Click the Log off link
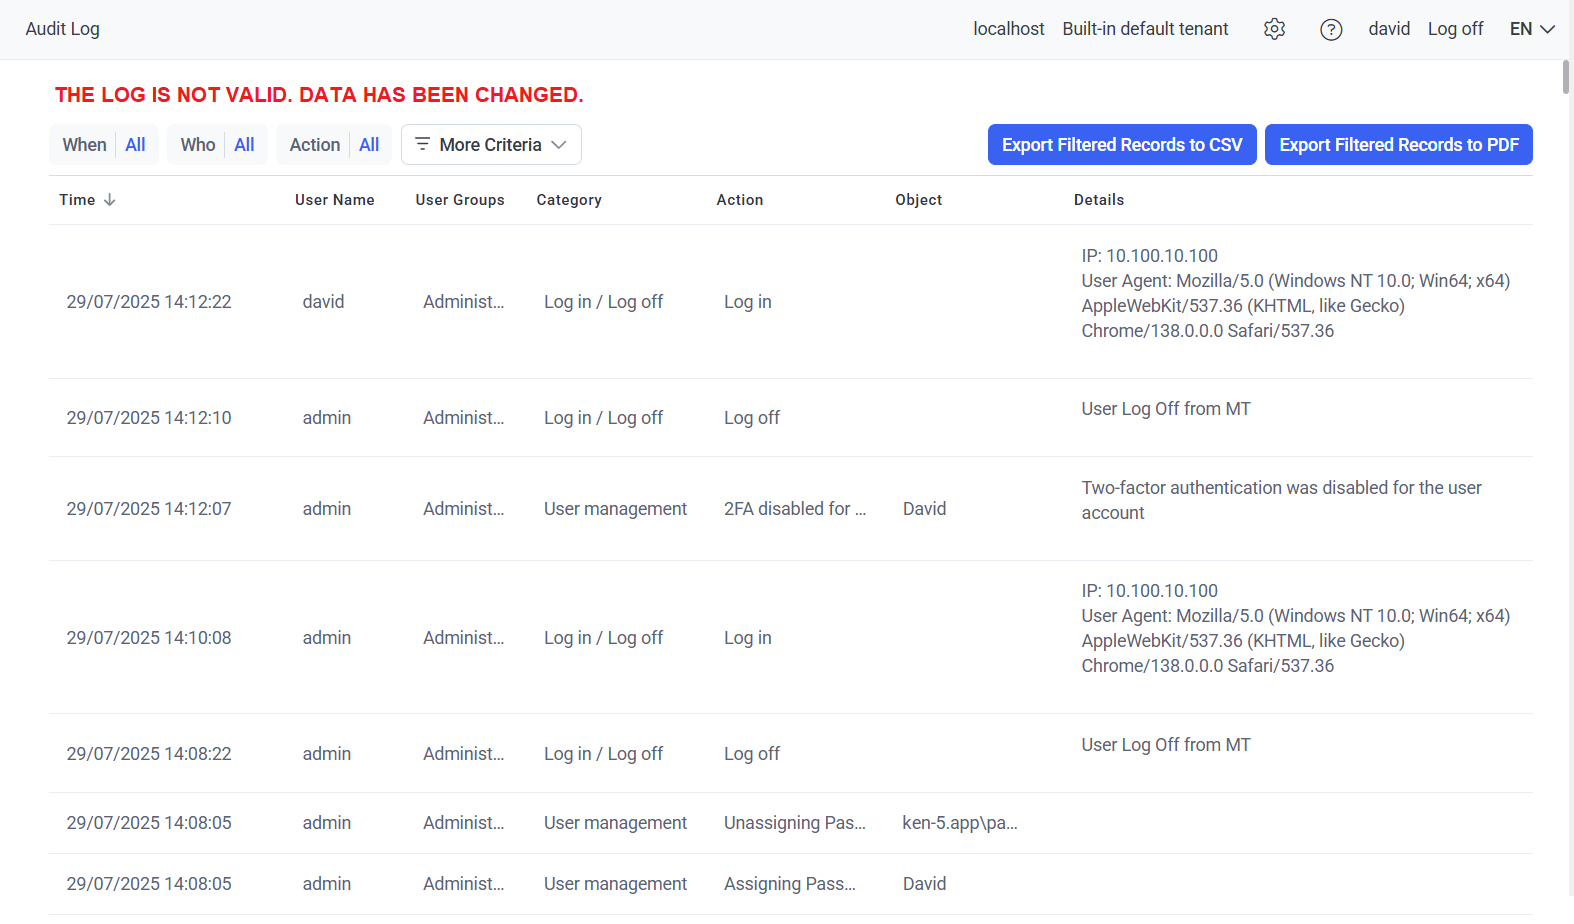Image resolution: width=1574 pixels, height=924 pixels. point(1455,29)
